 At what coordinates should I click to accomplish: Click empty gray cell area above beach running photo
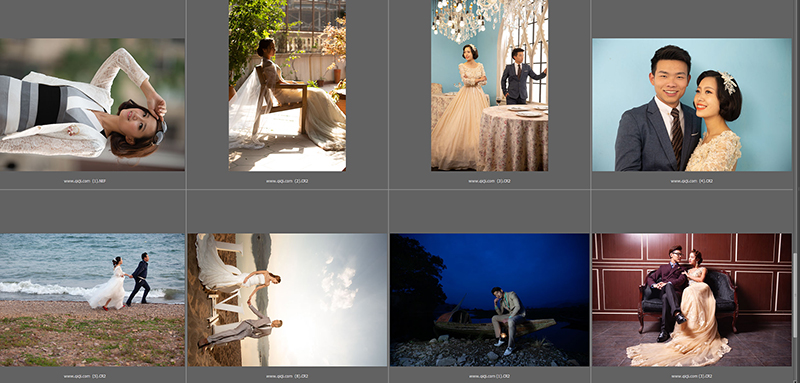tap(92, 212)
